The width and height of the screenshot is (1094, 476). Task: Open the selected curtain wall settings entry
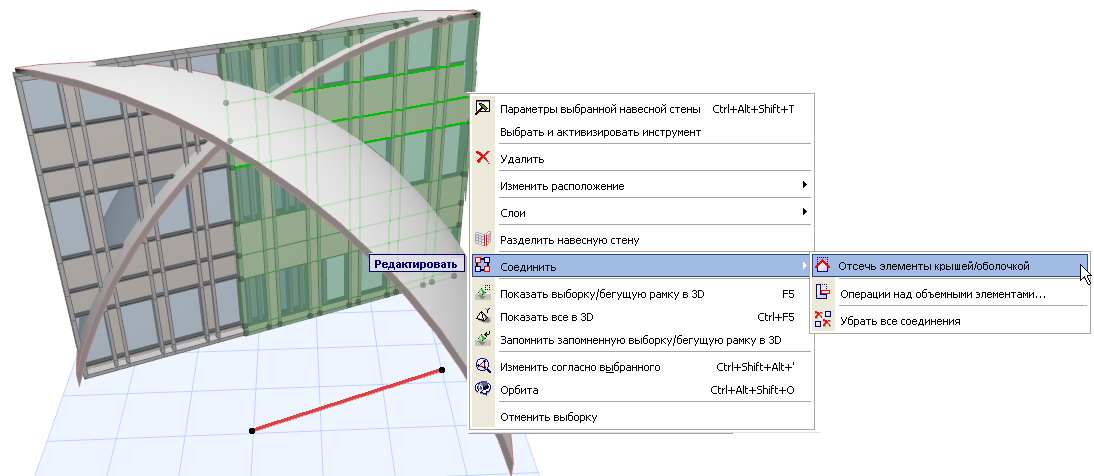click(643, 109)
